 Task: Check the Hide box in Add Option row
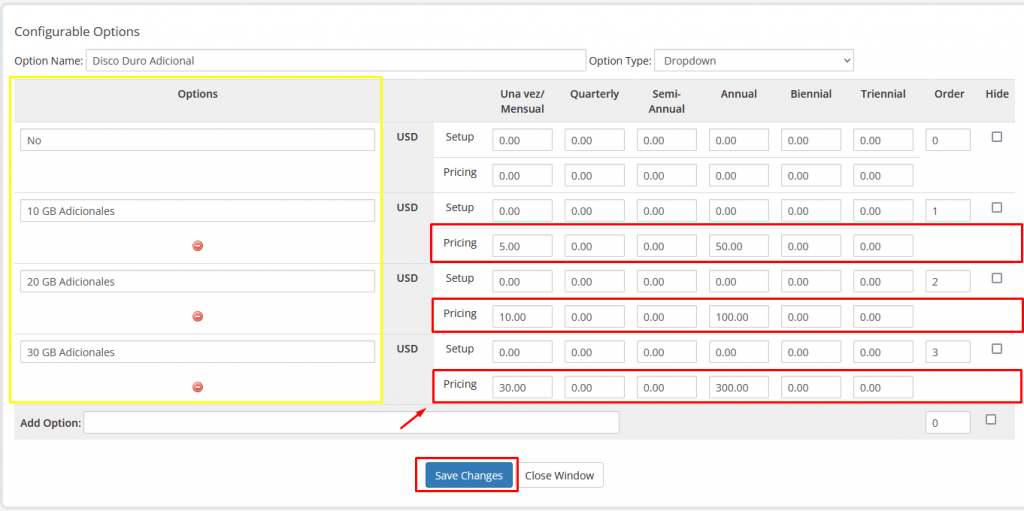[x=991, y=420]
